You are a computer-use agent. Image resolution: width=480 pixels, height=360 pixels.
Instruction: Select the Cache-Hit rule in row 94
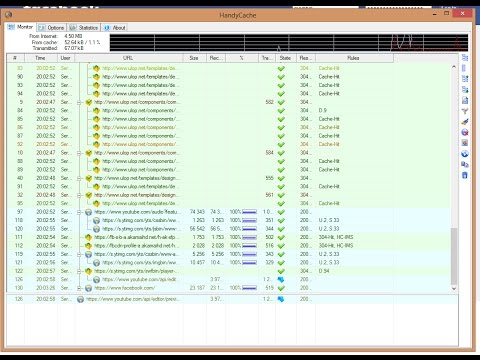point(329,94)
